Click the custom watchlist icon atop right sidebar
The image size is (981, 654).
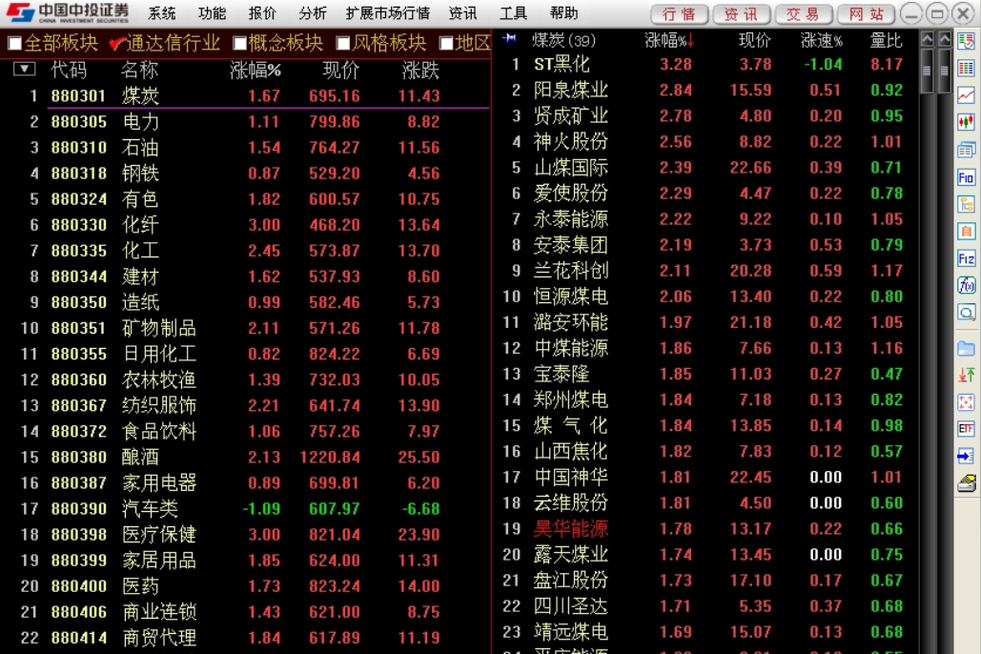[x=966, y=42]
